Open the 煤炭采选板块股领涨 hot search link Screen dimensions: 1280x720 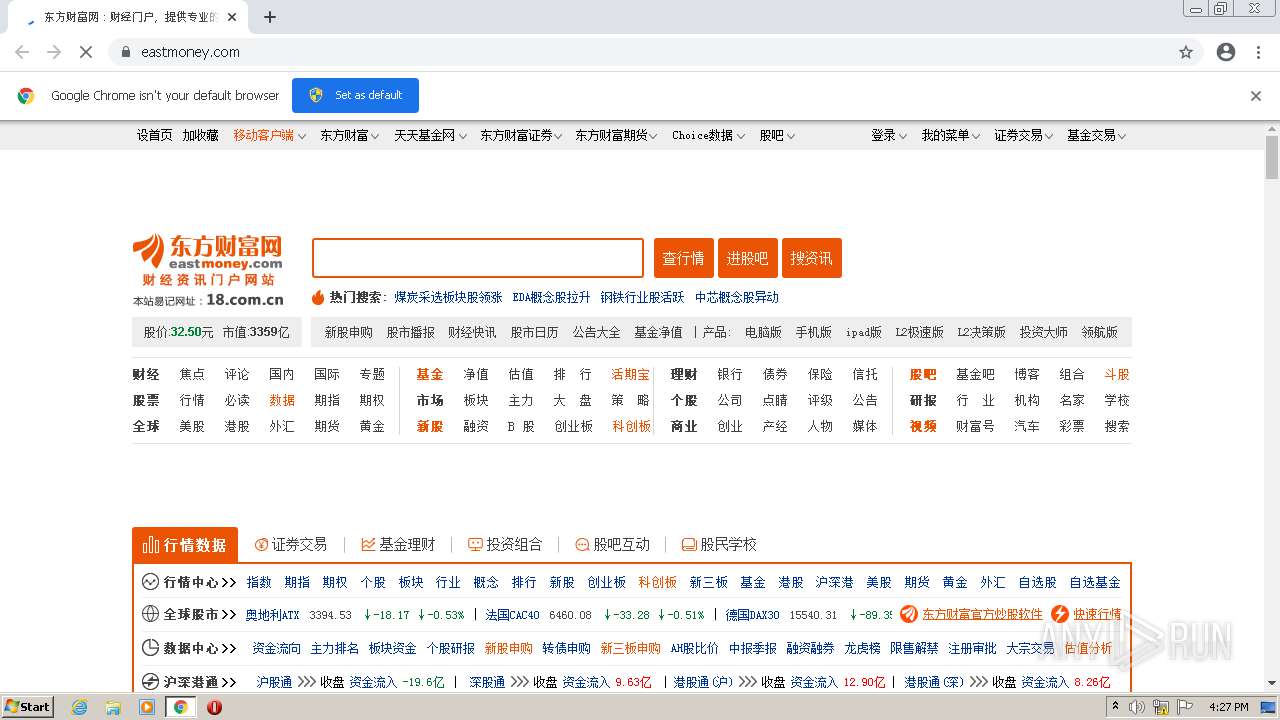(448, 297)
